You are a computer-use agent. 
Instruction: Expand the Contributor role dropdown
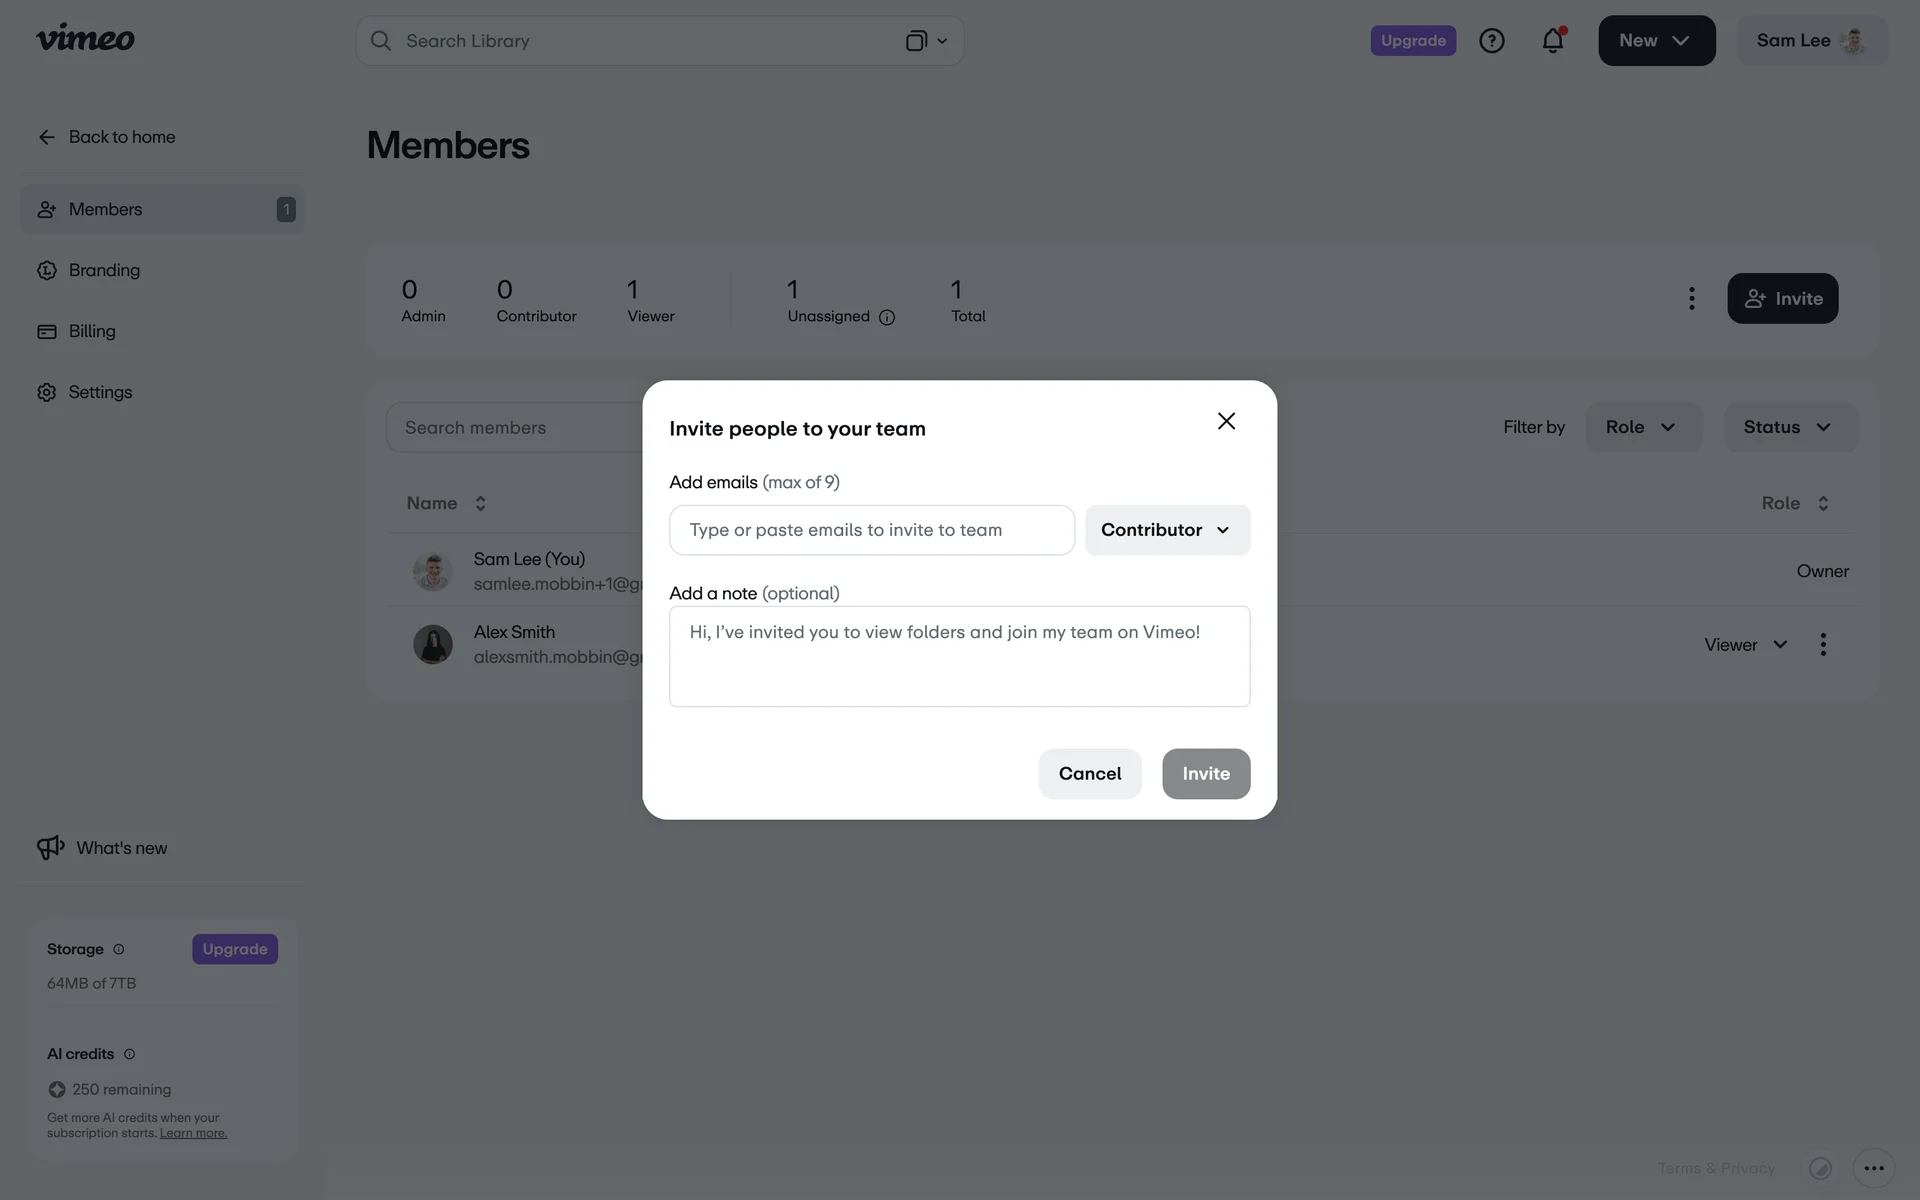pyautogui.click(x=1167, y=530)
